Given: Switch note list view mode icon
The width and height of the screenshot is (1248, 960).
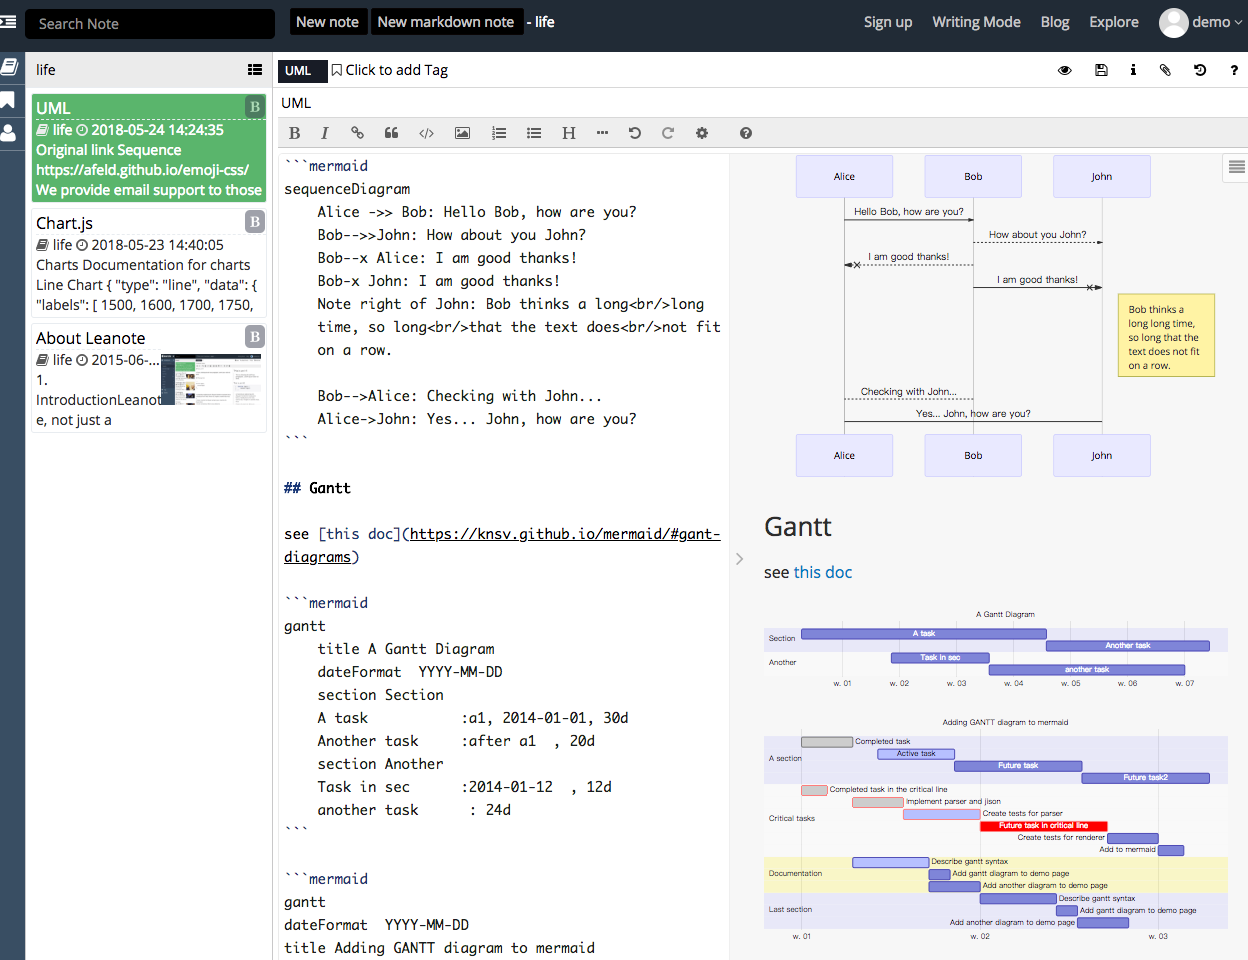Looking at the screenshot, I should click(x=255, y=70).
